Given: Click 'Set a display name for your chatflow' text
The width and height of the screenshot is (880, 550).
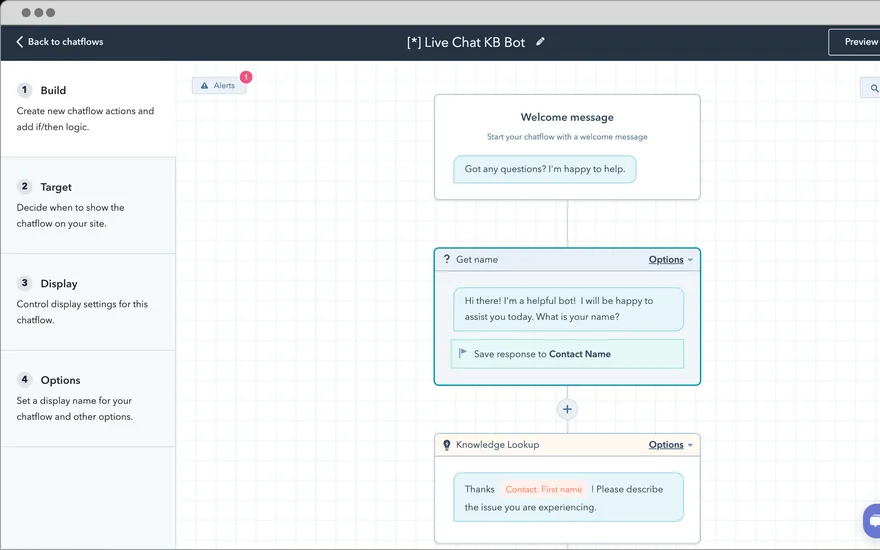Looking at the screenshot, I should [75, 409].
